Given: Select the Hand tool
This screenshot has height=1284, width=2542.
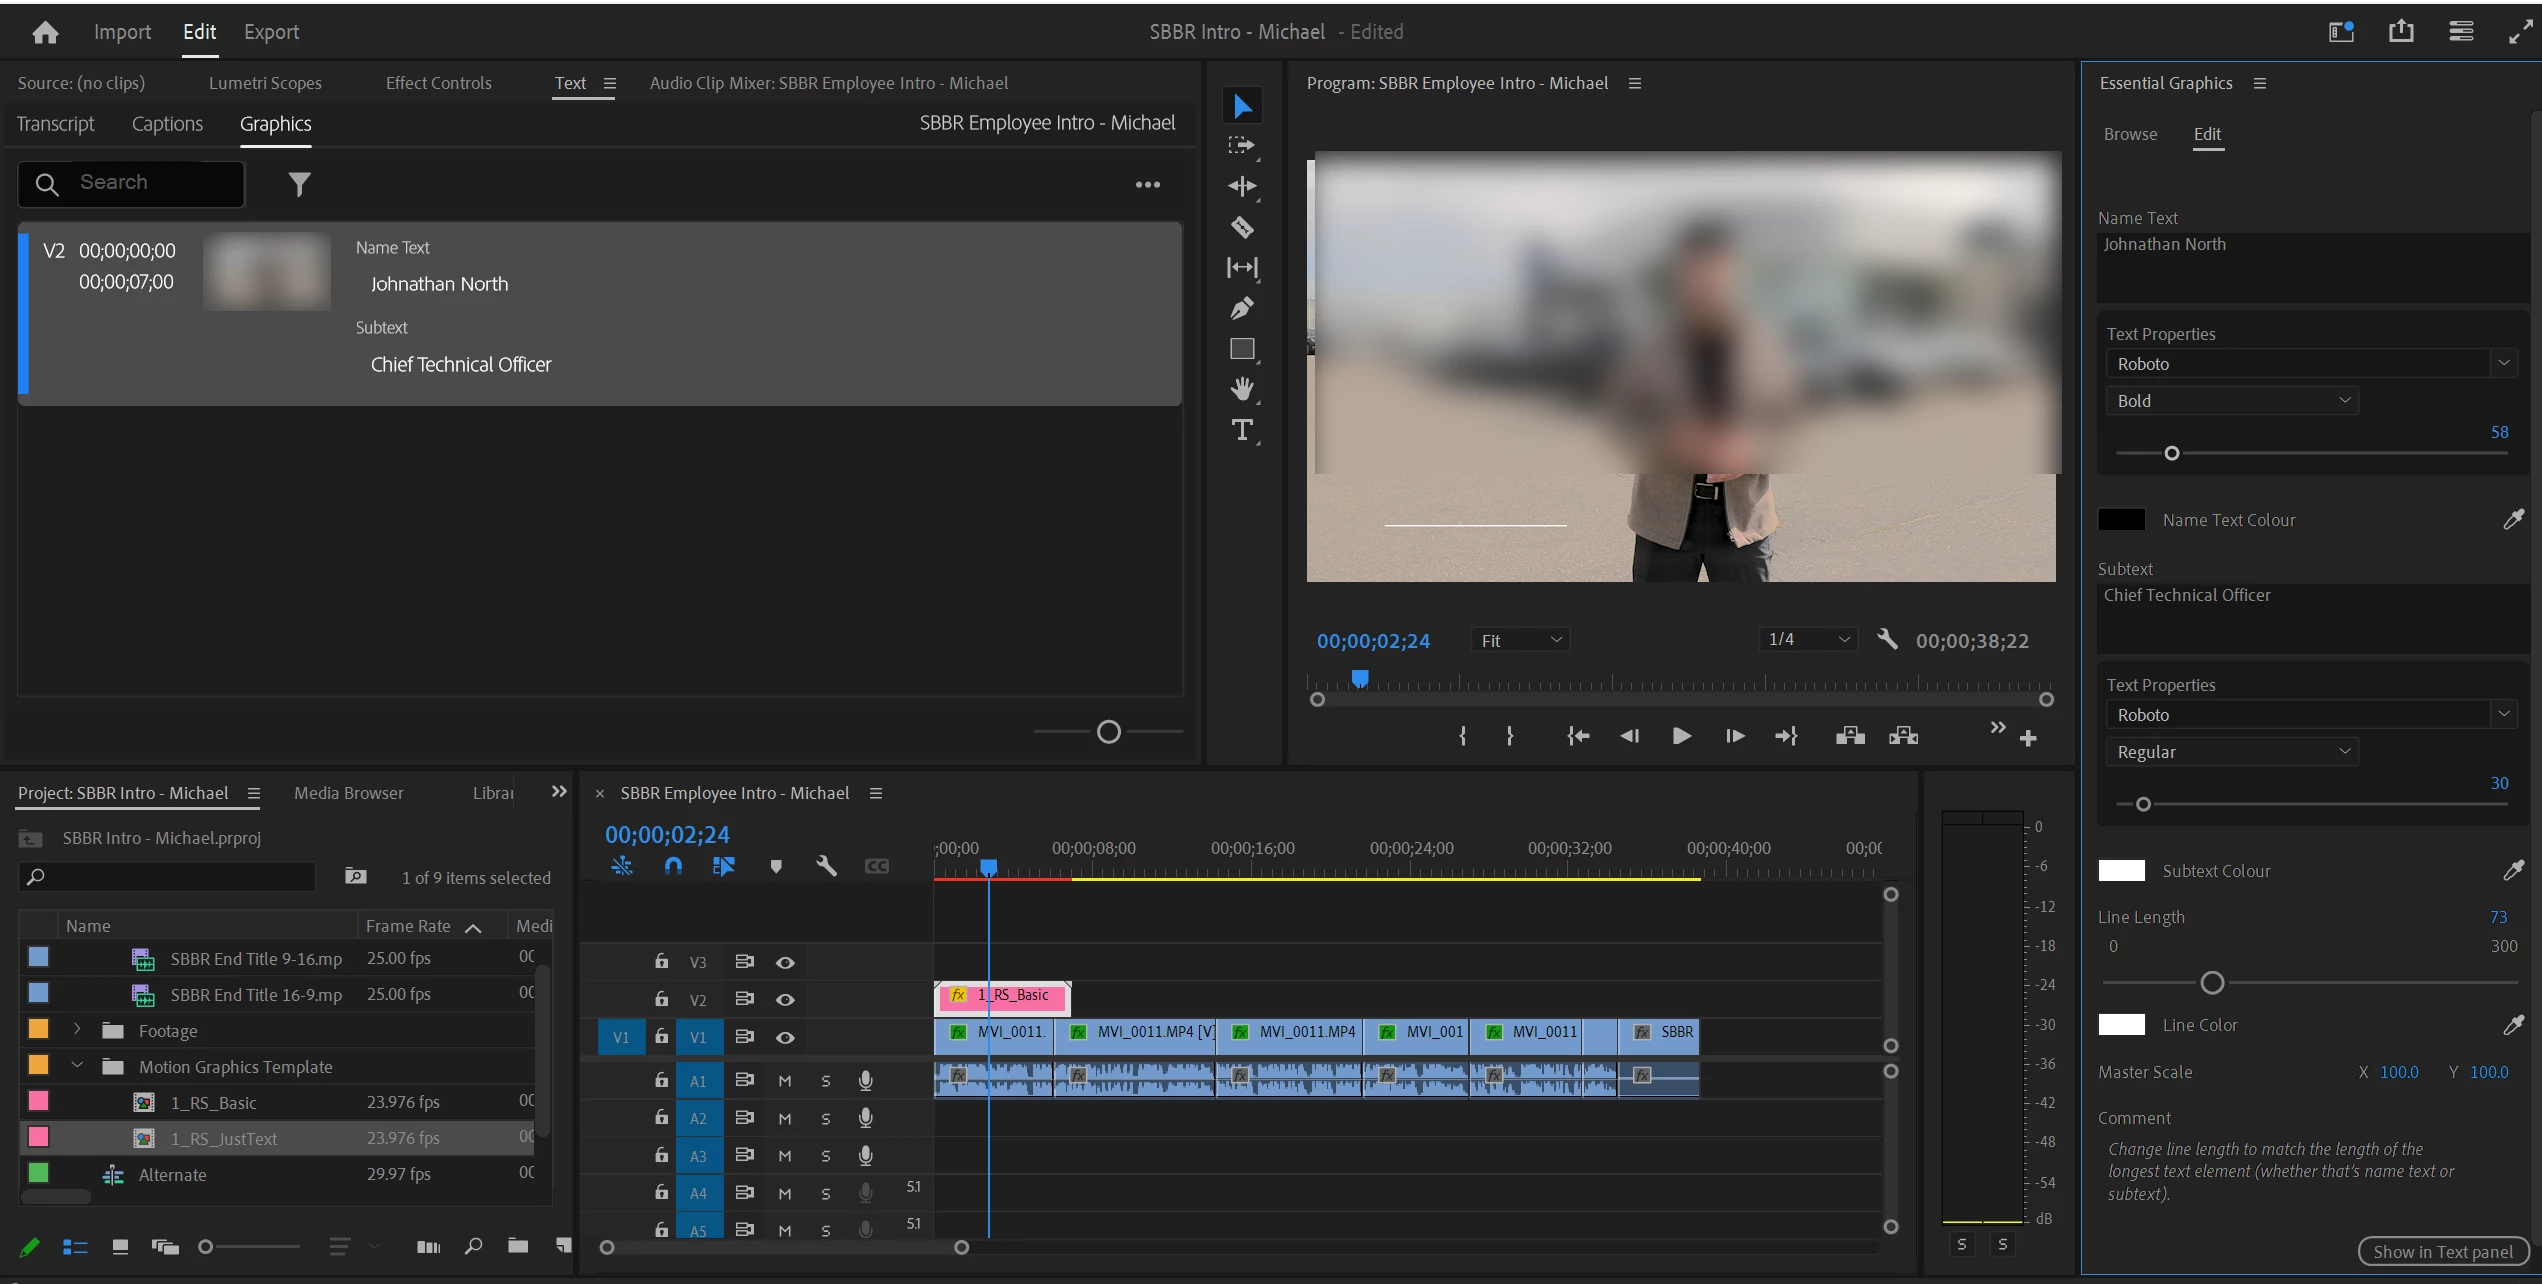Looking at the screenshot, I should (x=1242, y=389).
